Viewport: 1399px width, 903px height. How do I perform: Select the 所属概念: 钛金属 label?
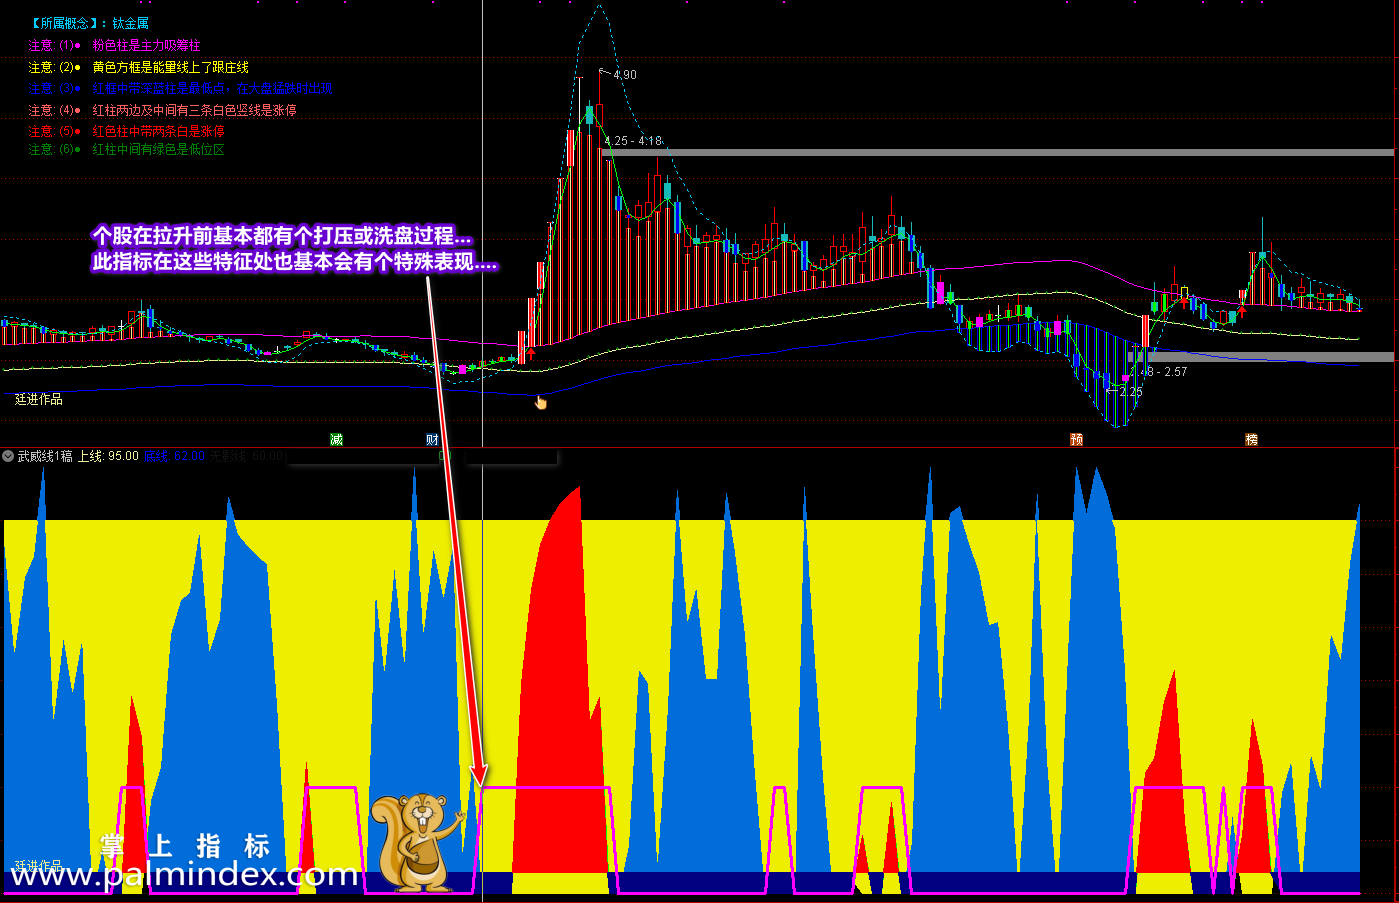[x=89, y=23]
